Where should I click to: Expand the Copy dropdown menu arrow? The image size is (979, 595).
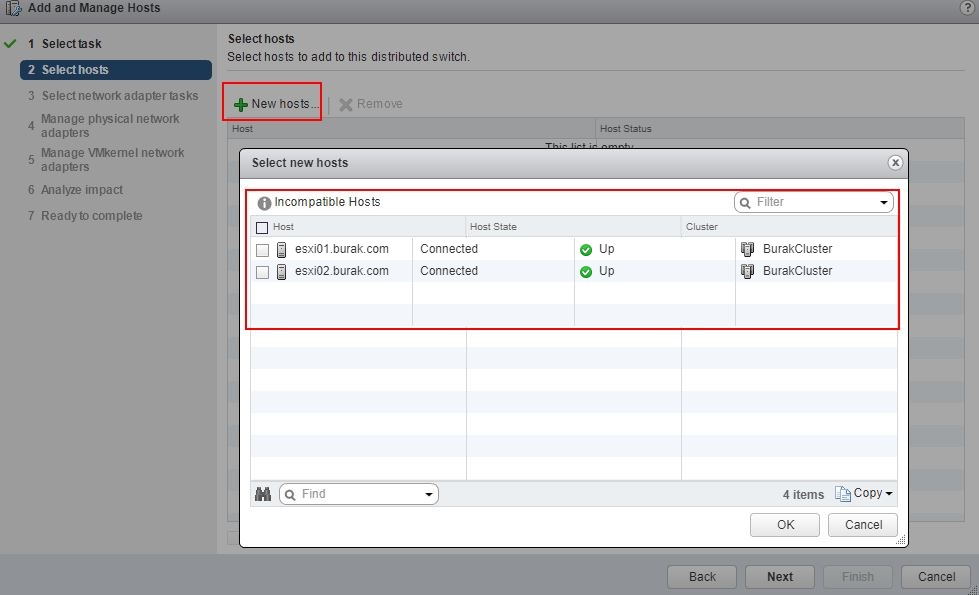click(888, 494)
